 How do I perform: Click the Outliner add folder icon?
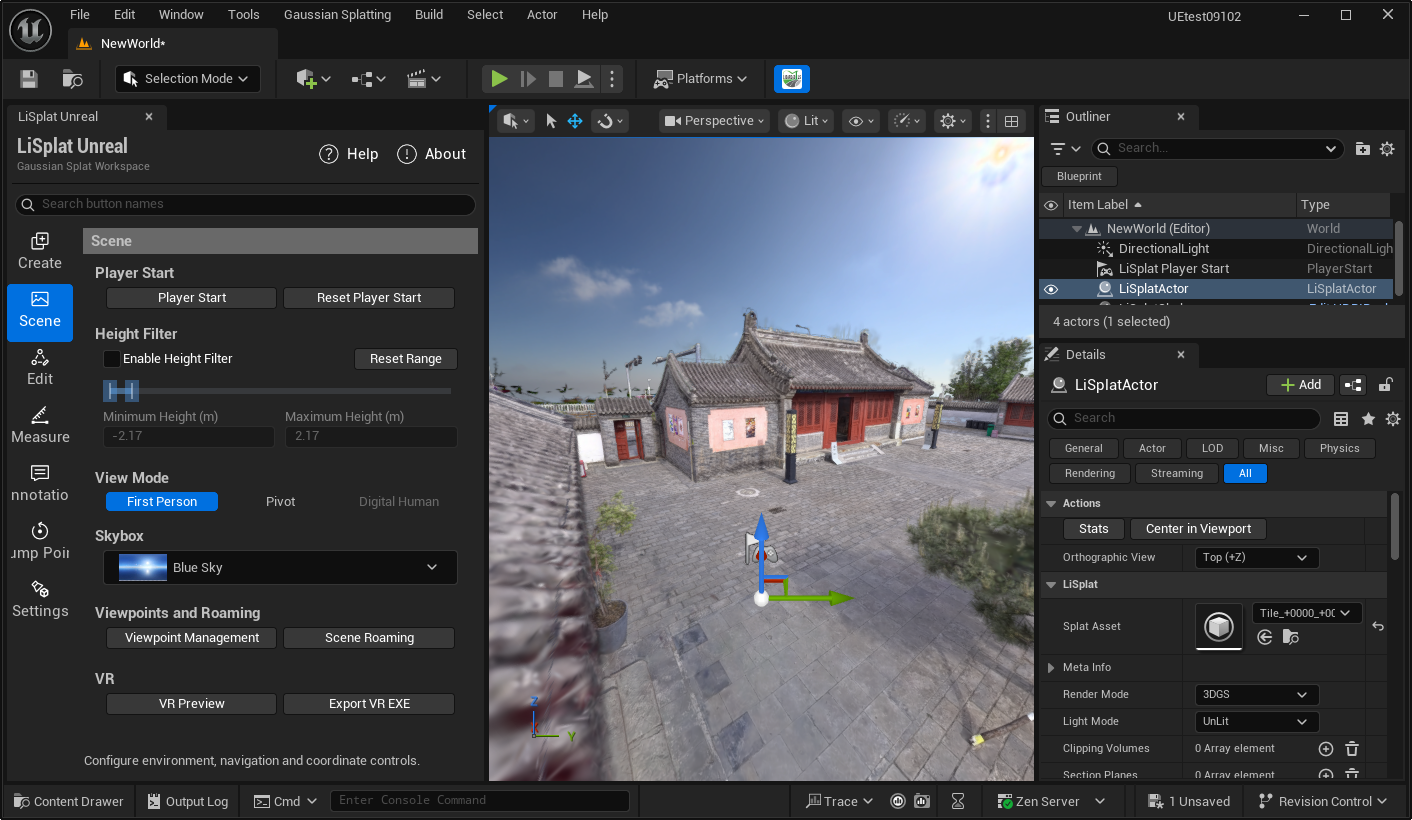(x=1362, y=149)
